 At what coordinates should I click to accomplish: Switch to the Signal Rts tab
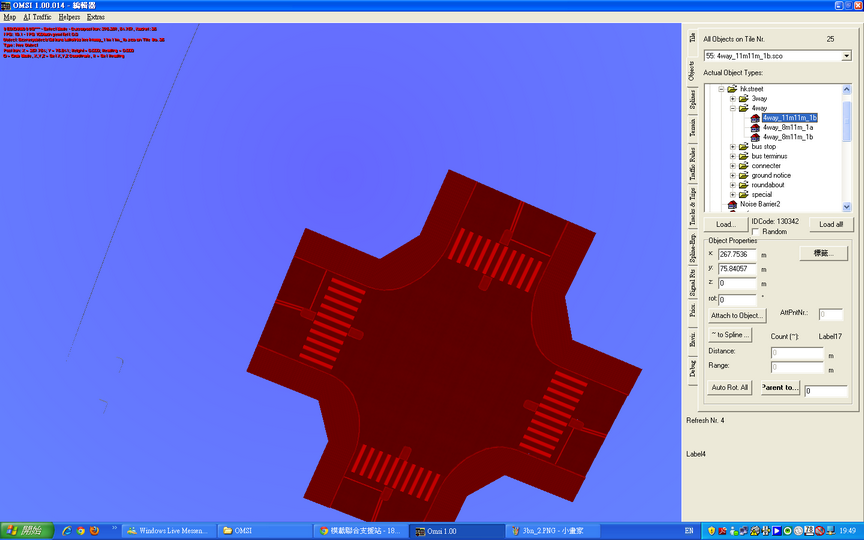693,283
